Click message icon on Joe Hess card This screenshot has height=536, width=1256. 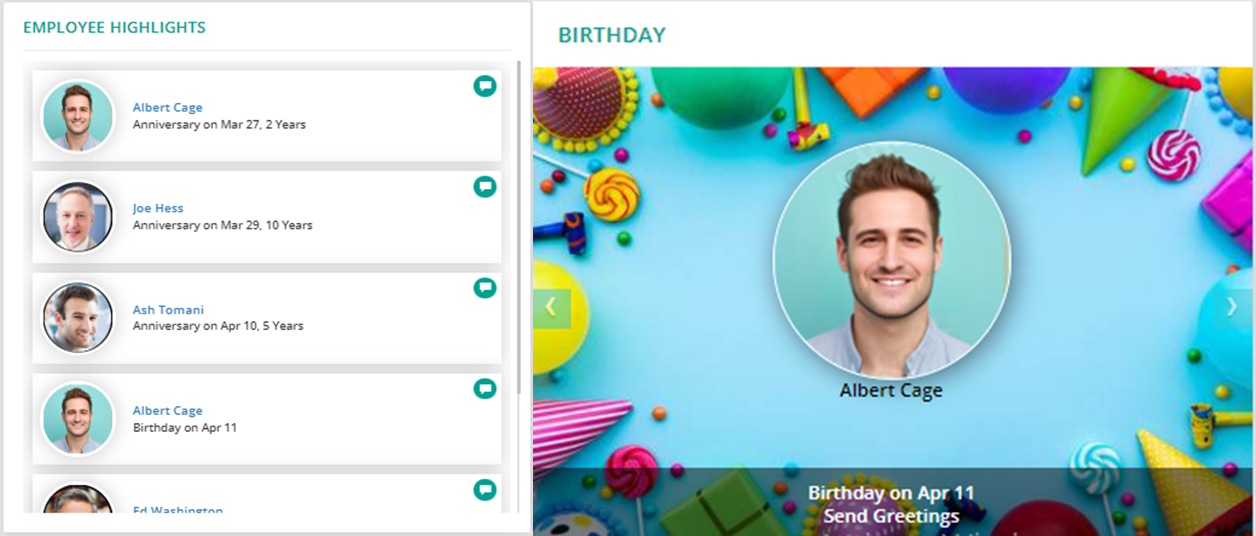[x=485, y=187]
